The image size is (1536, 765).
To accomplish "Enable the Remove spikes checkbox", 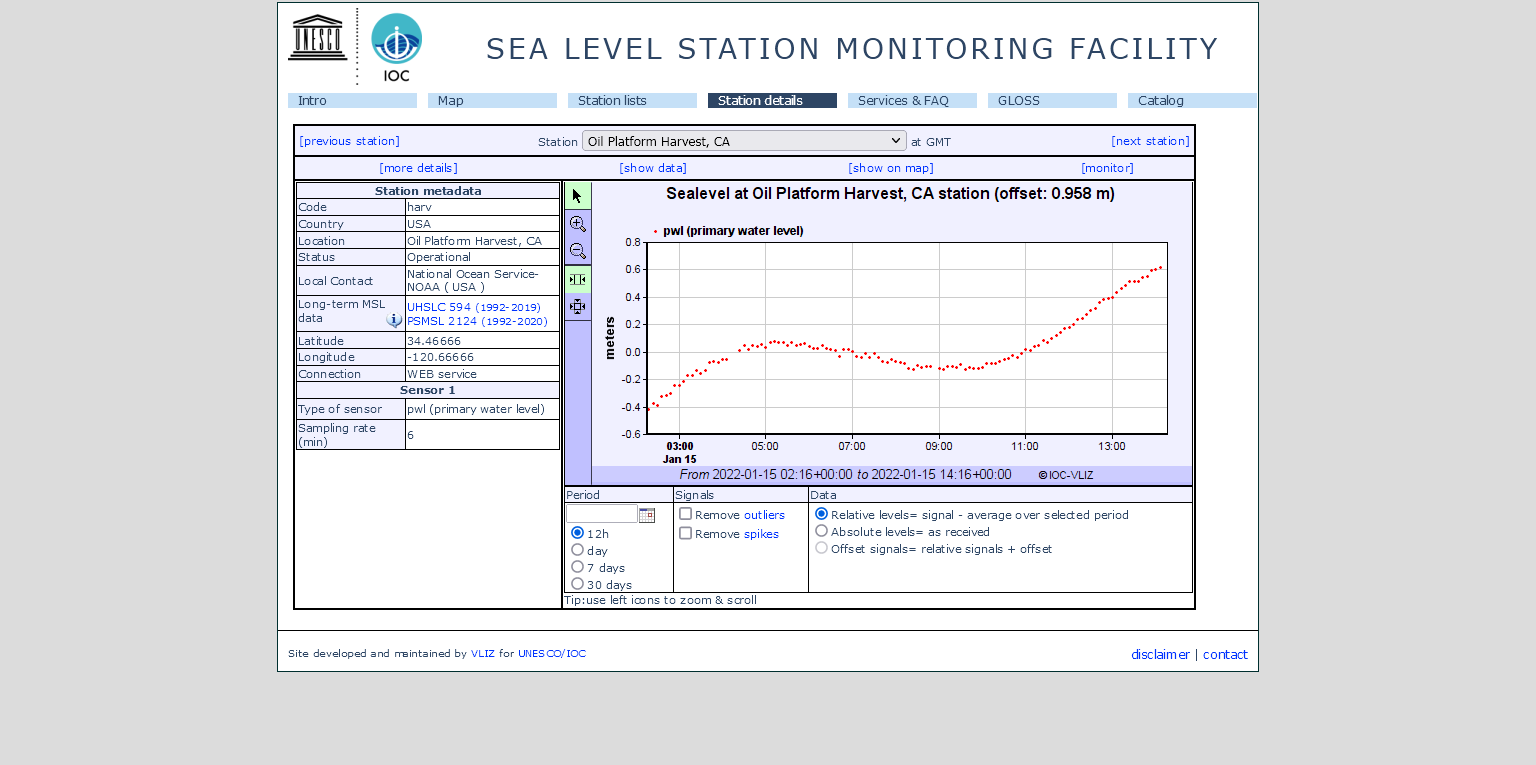I will [x=685, y=533].
